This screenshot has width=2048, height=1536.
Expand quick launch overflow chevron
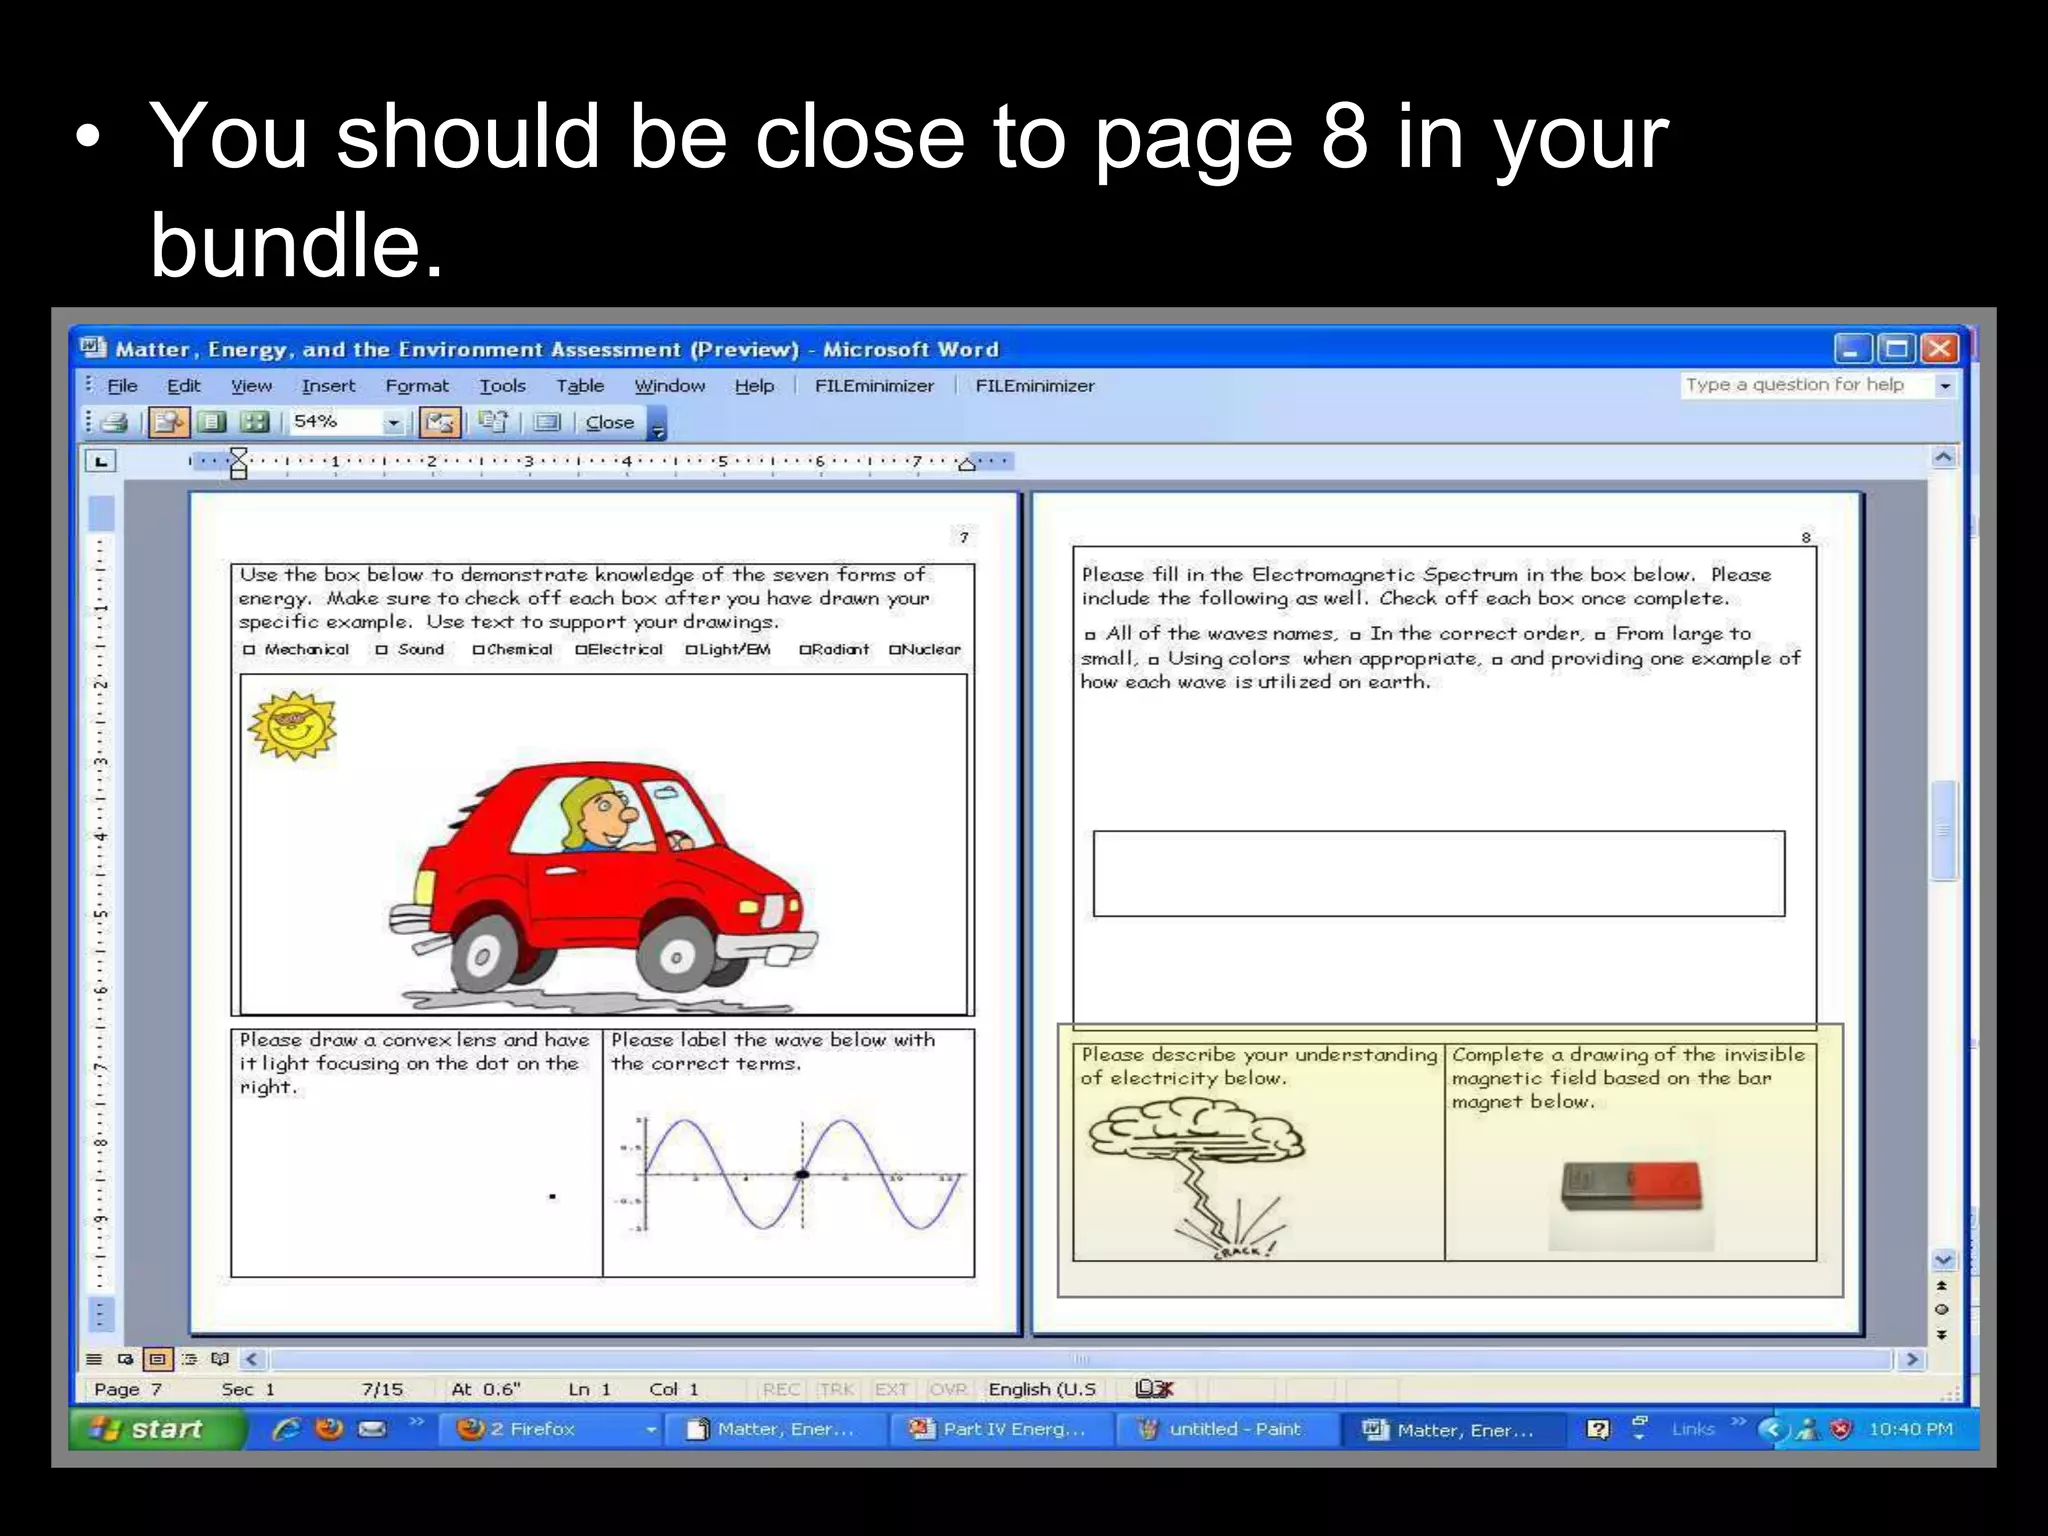click(417, 1422)
